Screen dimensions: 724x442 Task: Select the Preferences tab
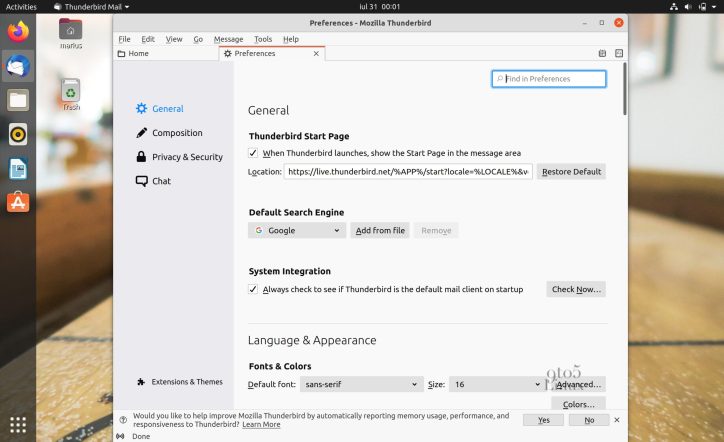point(272,54)
